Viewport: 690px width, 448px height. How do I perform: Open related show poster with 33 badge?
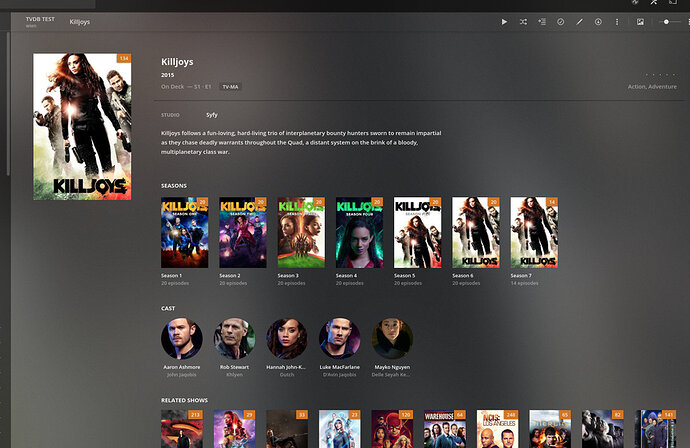tap(287, 429)
